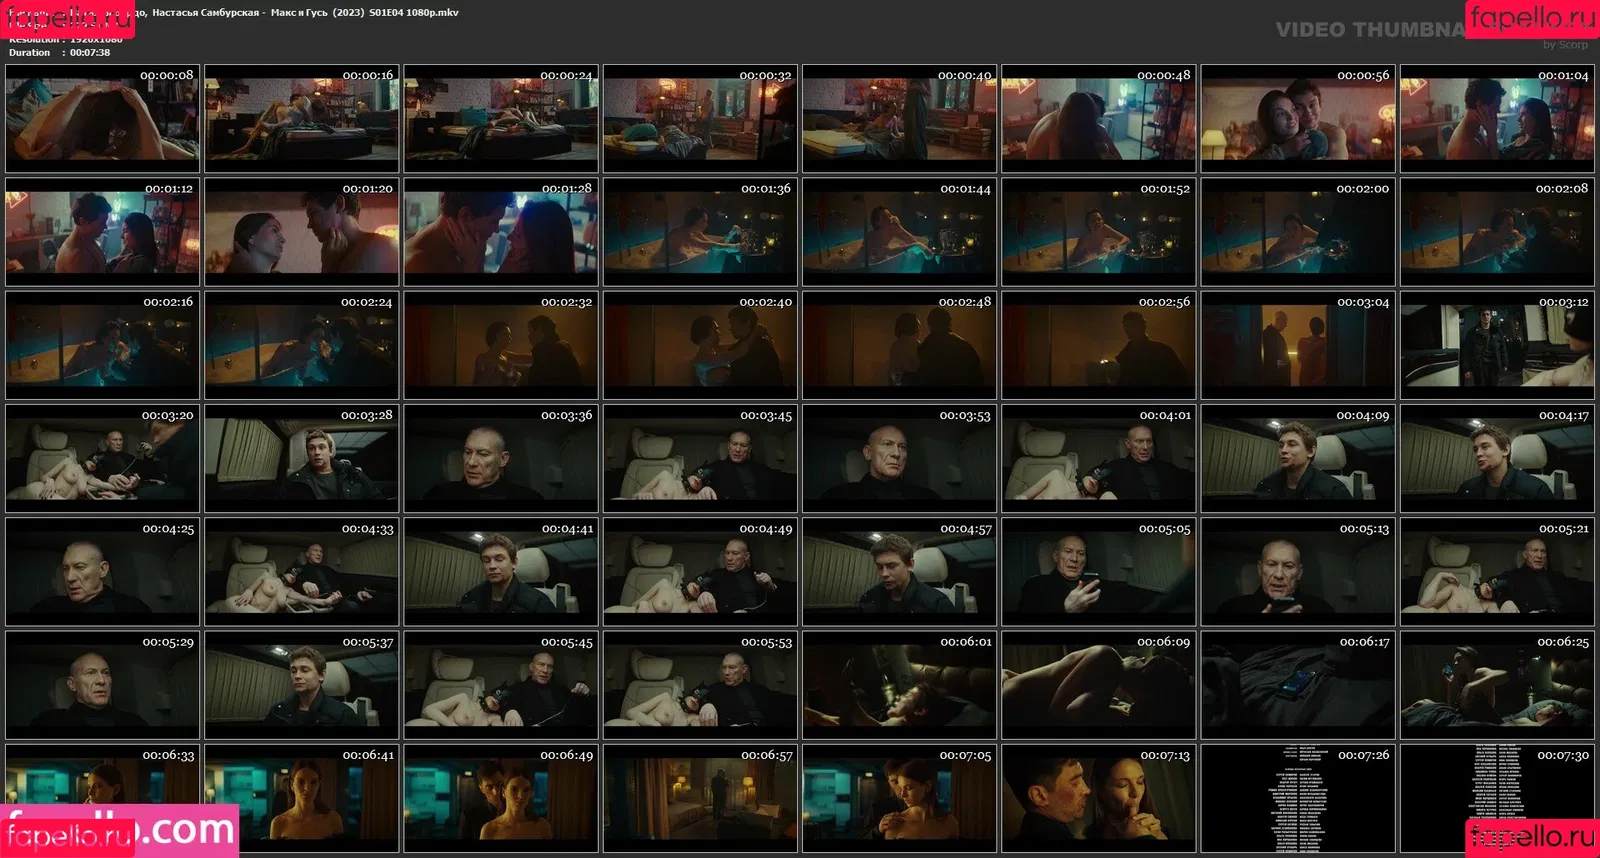Pick the frame marked 00:02:08
The height and width of the screenshot is (858, 1600).
tap(1497, 232)
